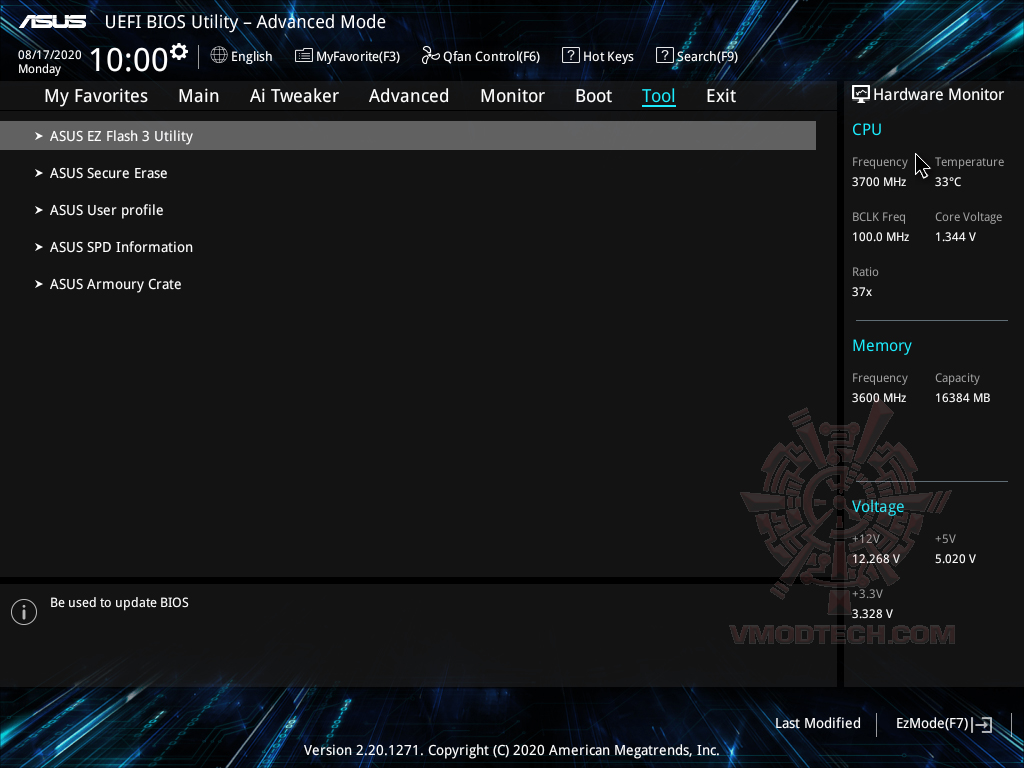Open the Exit menu
1024x768 pixels.
[720, 96]
